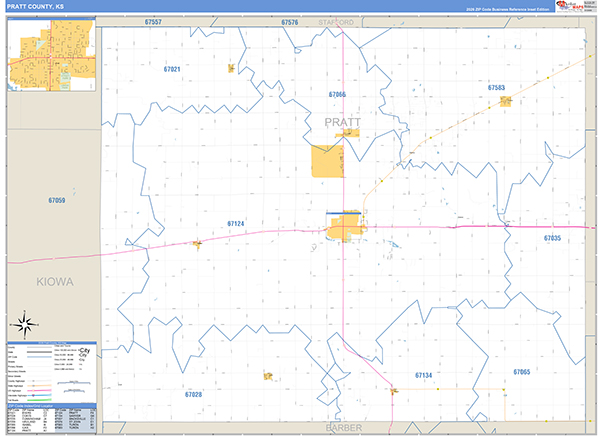
Task: Click the small yellow town in ZIP 67021
Action: (x=231, y=69)
